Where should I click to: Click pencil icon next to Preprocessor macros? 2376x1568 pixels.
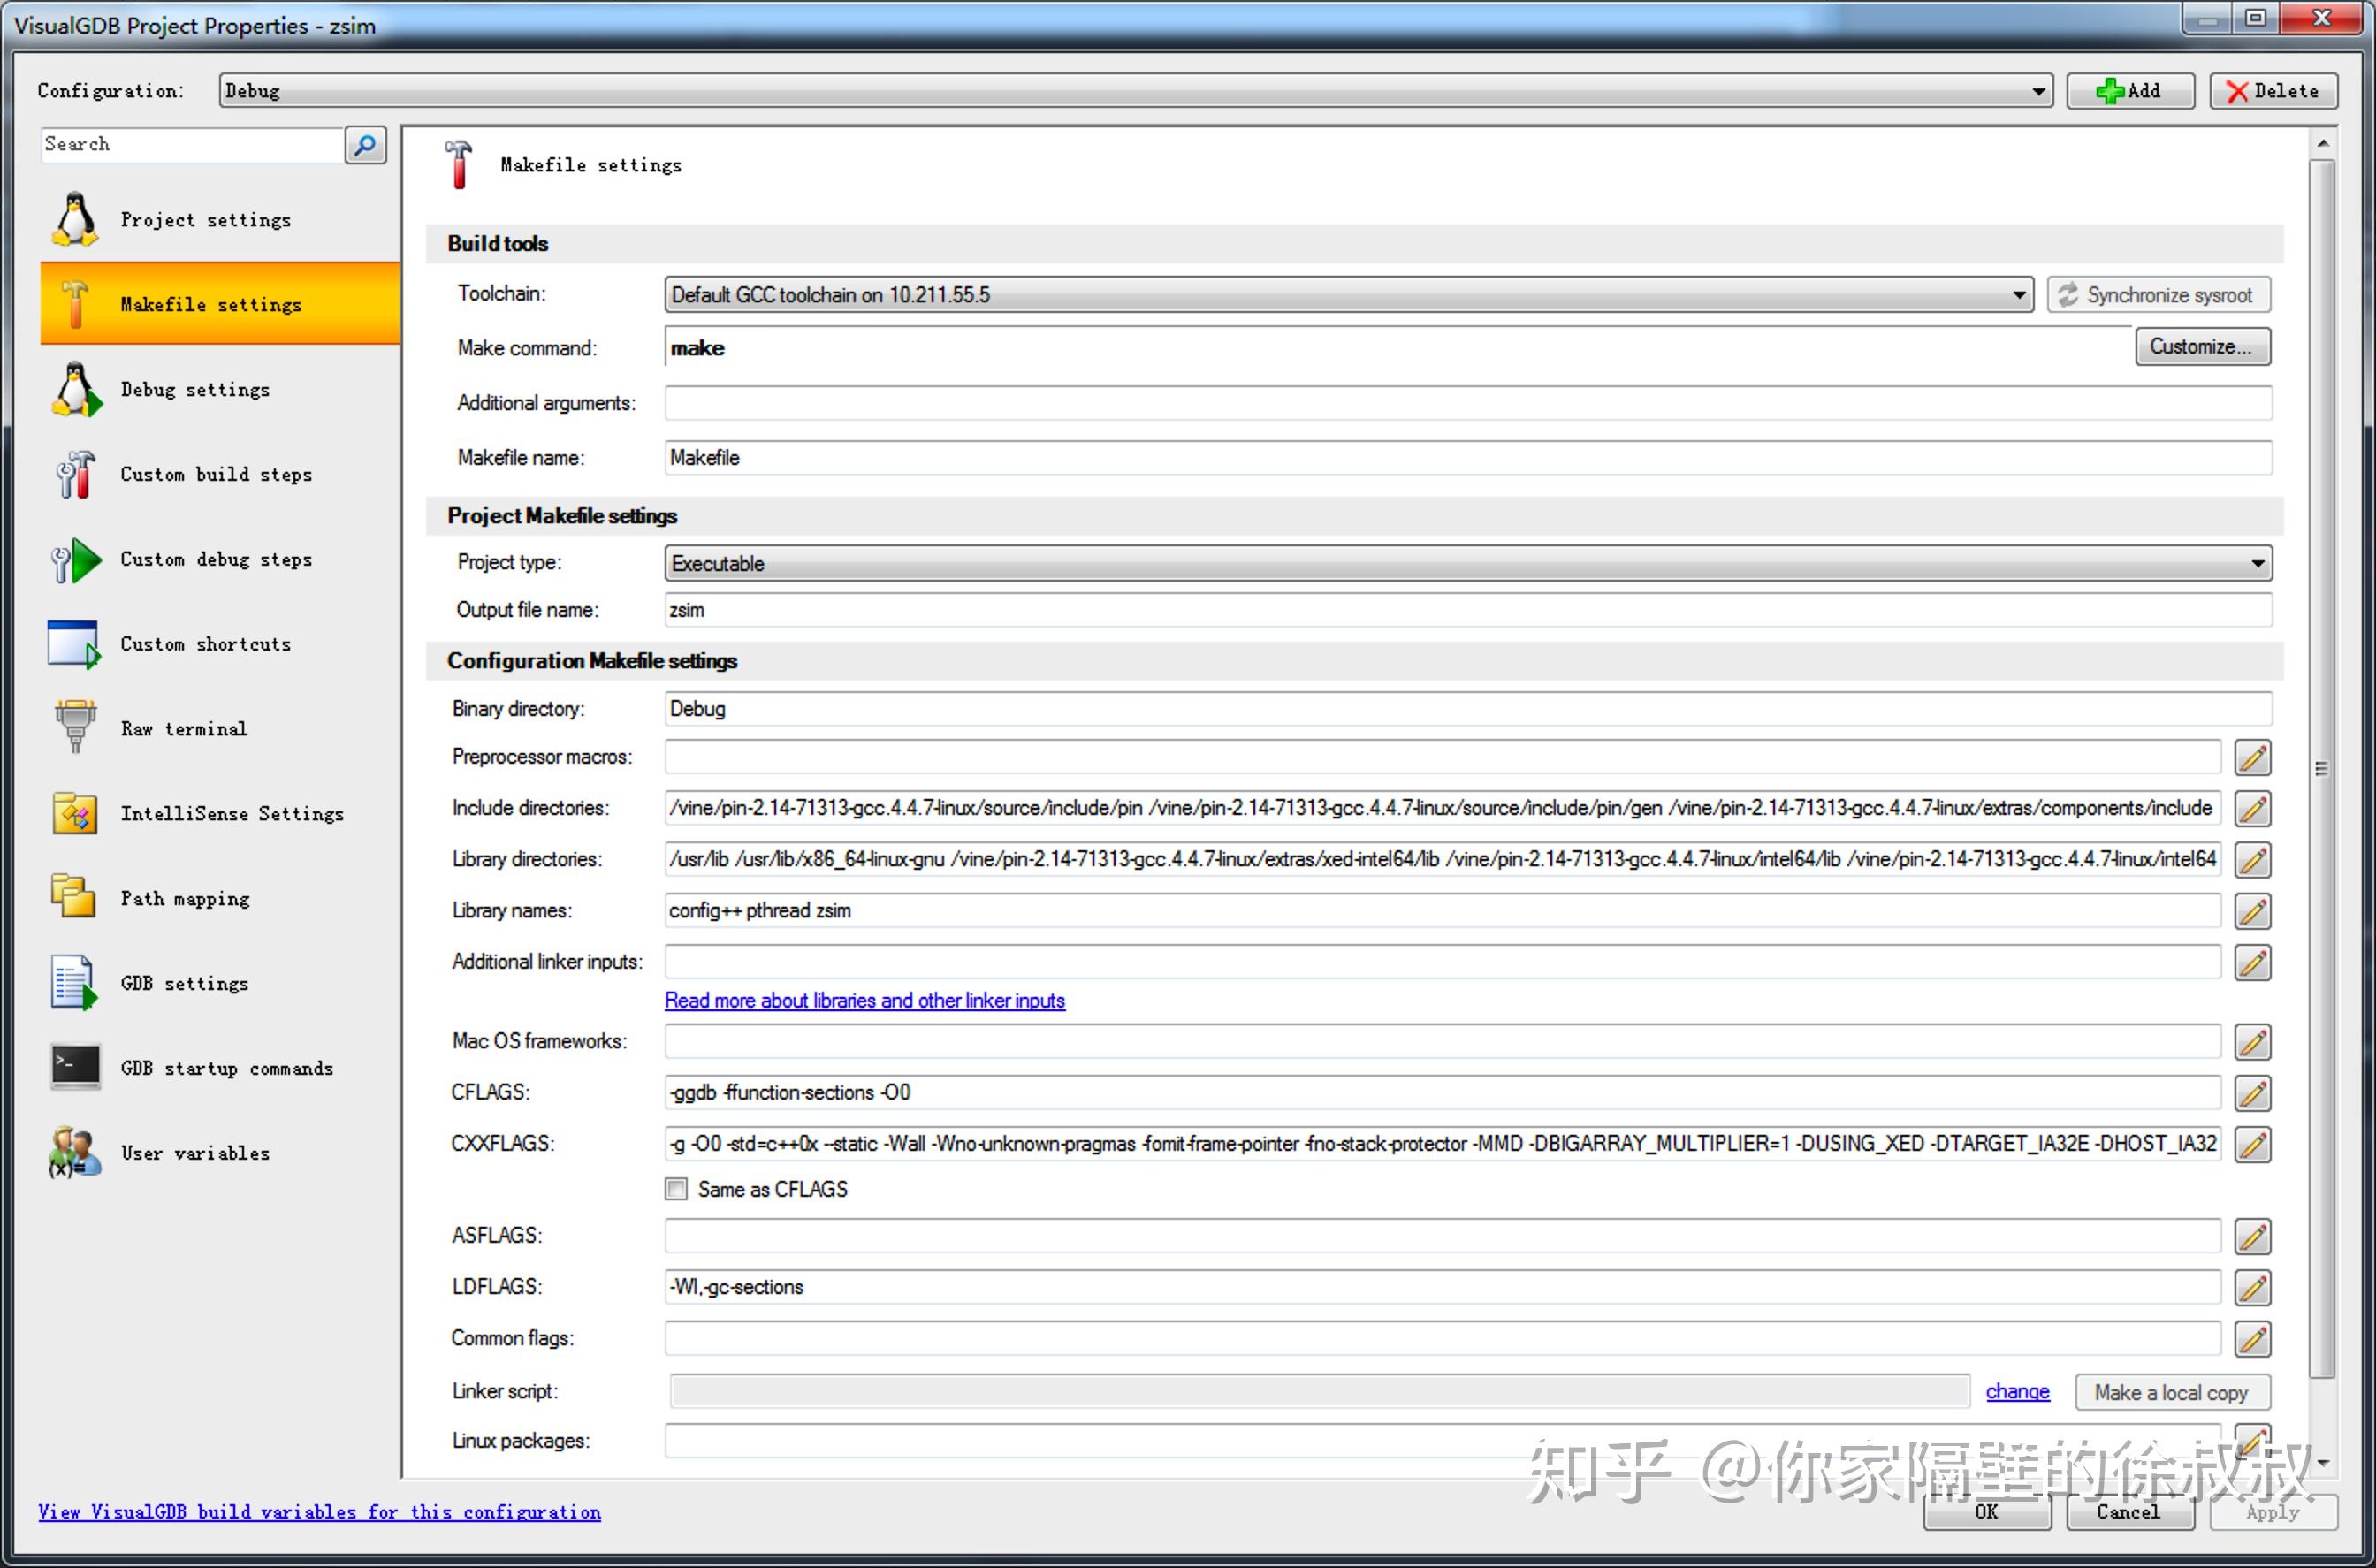[x=2252, y=758]
